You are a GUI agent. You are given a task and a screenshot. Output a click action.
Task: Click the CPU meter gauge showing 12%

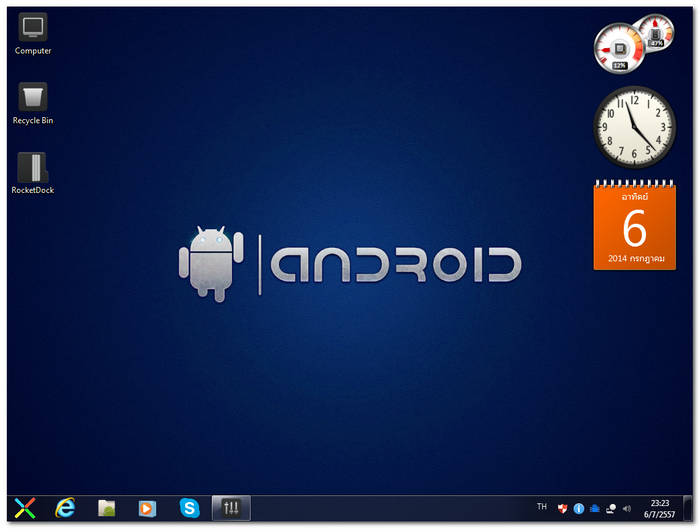[x=619, y=49]
